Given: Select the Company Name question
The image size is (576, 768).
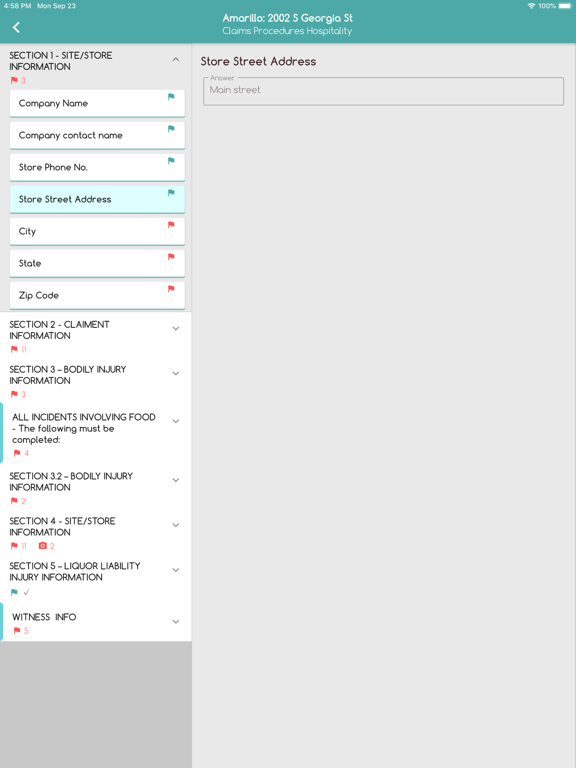Looking at the screenshot, I should click(97, 103).
